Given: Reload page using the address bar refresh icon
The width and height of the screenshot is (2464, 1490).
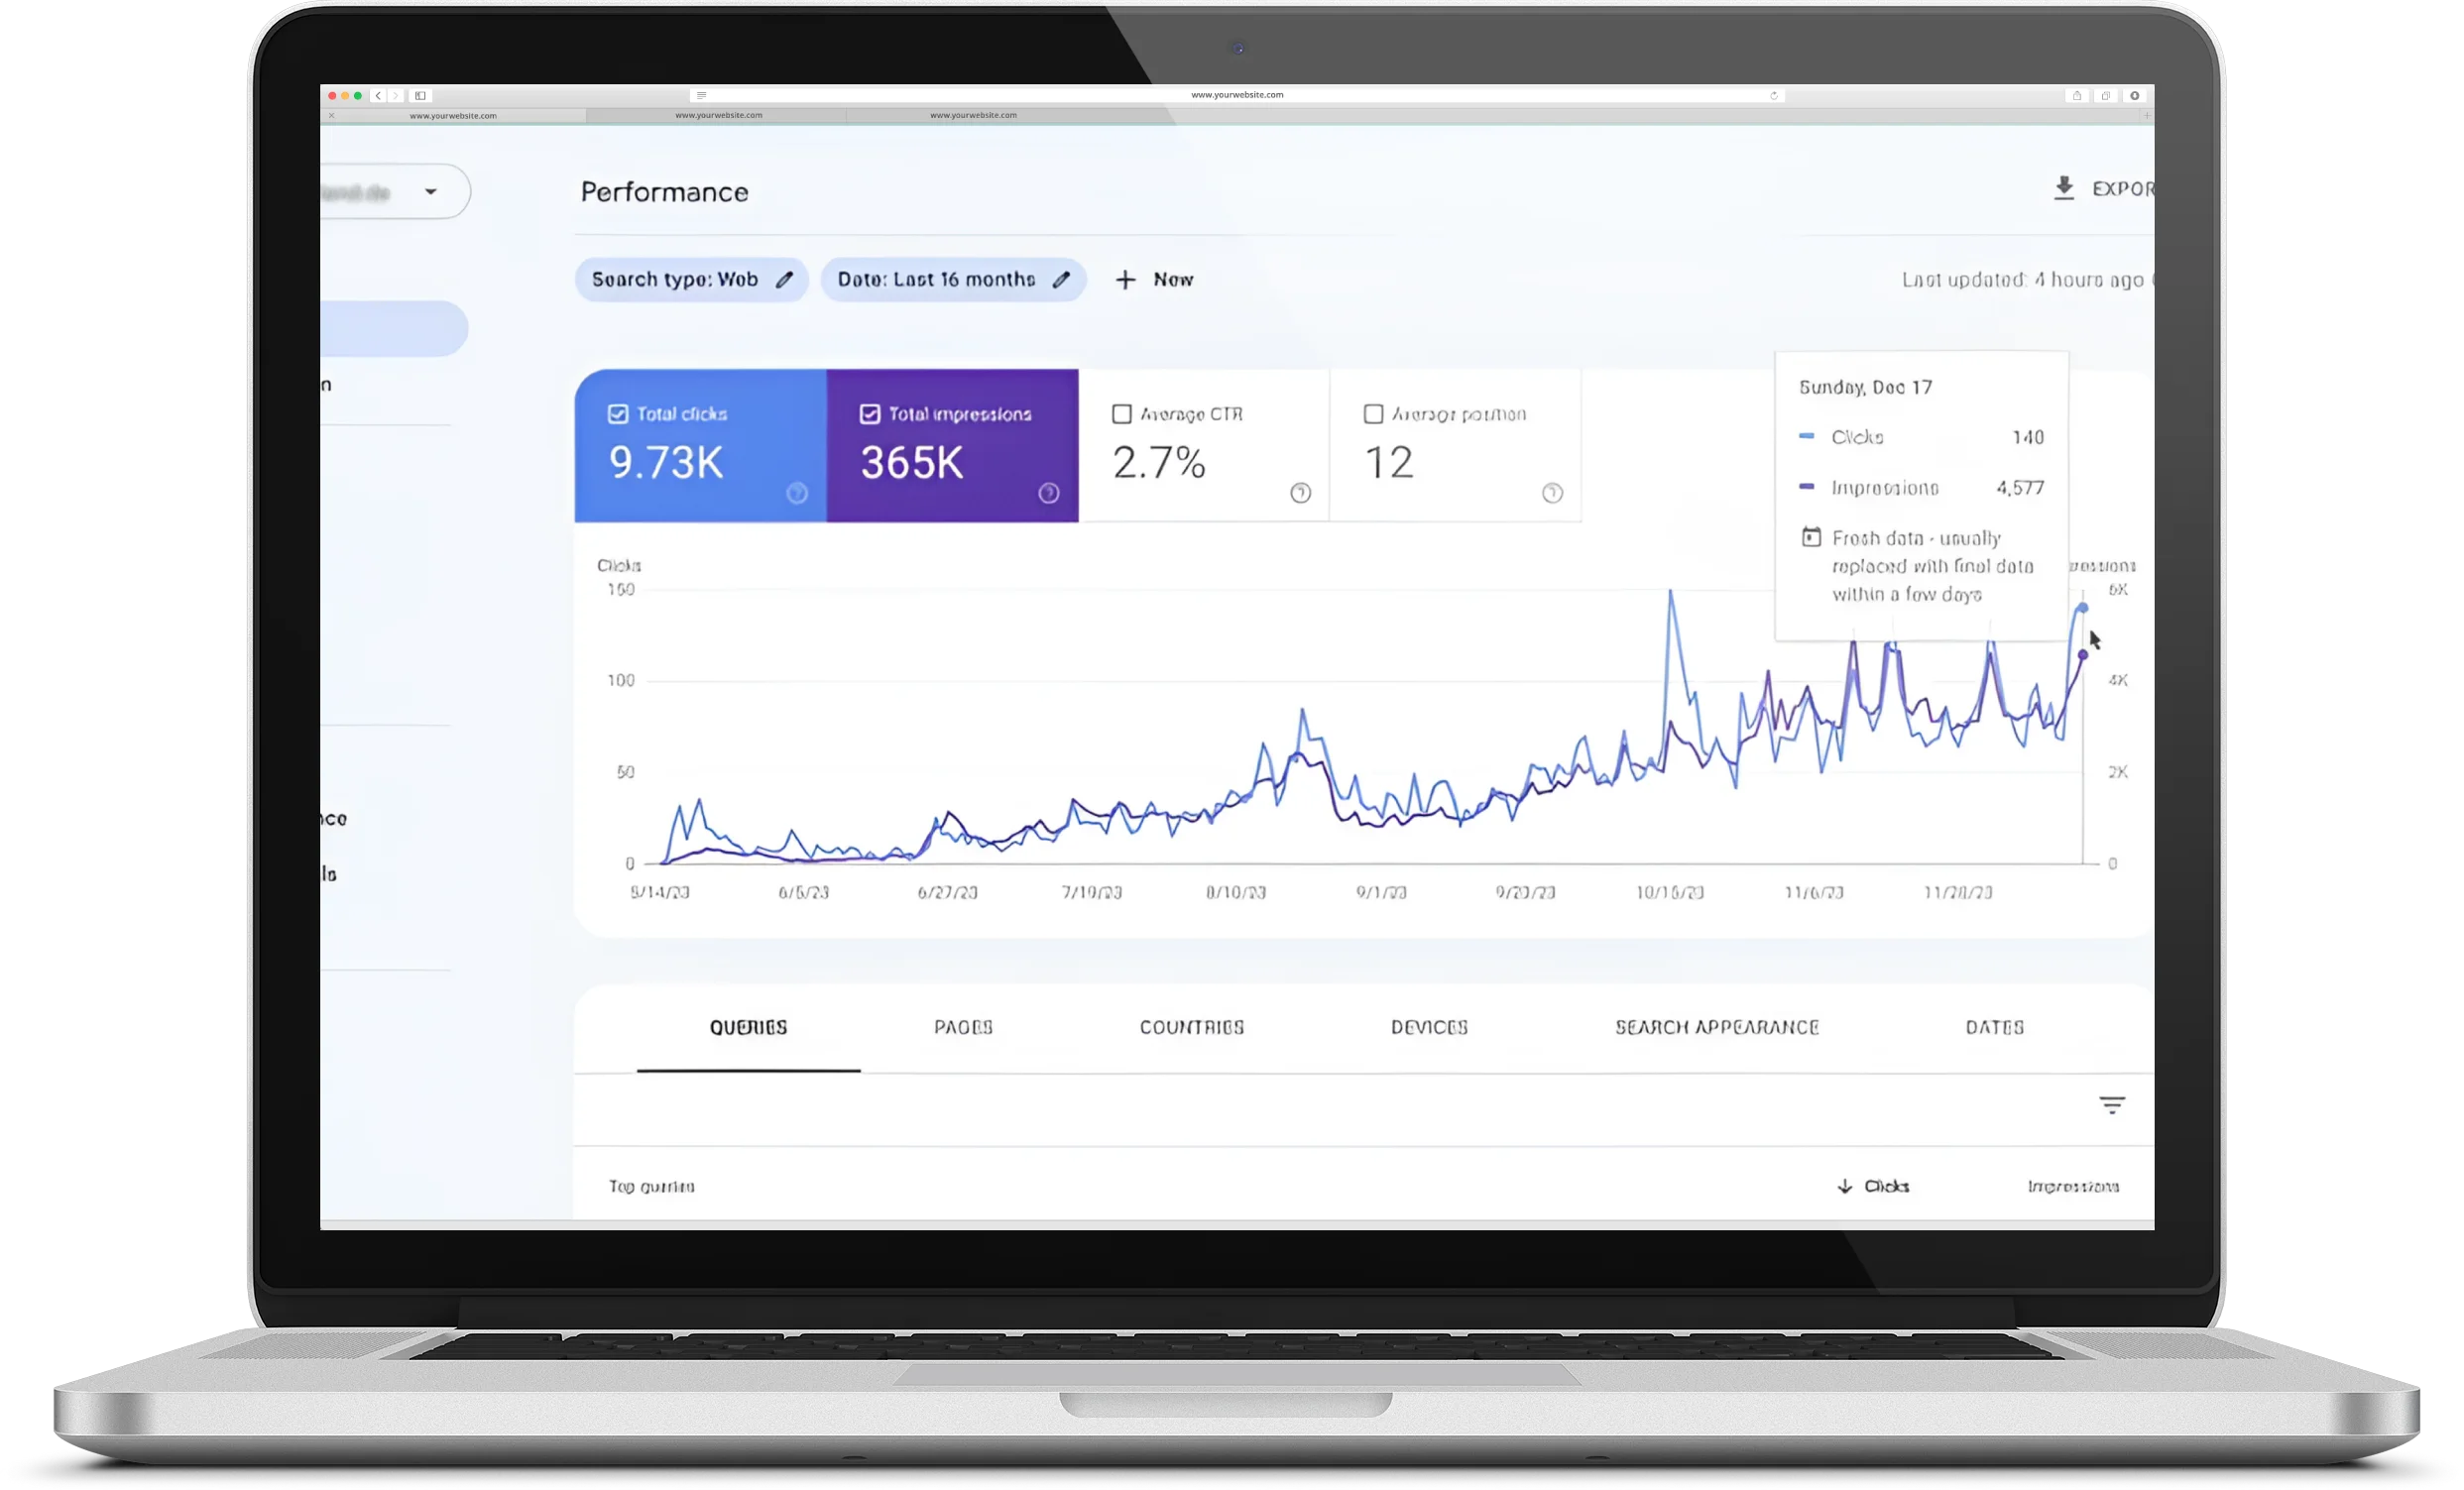Looking at the screenshot, I should (x=1774, y=96).
